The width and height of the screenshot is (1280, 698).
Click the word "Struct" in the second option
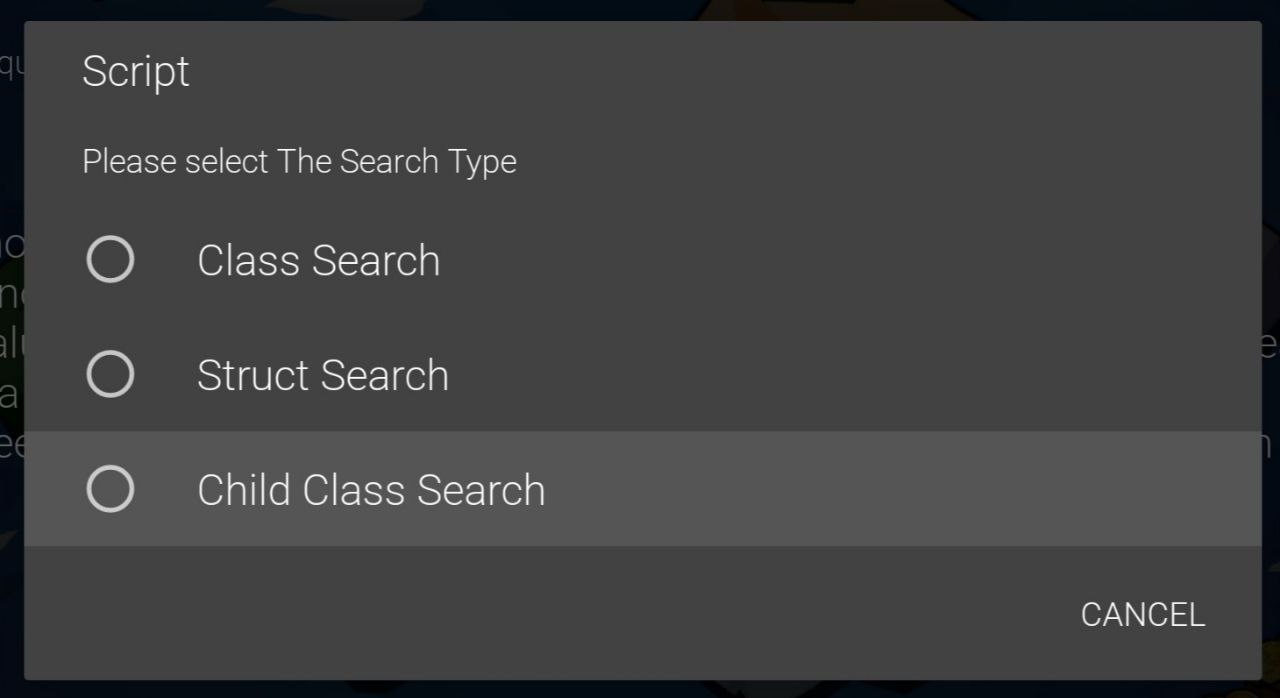point(253,376)
